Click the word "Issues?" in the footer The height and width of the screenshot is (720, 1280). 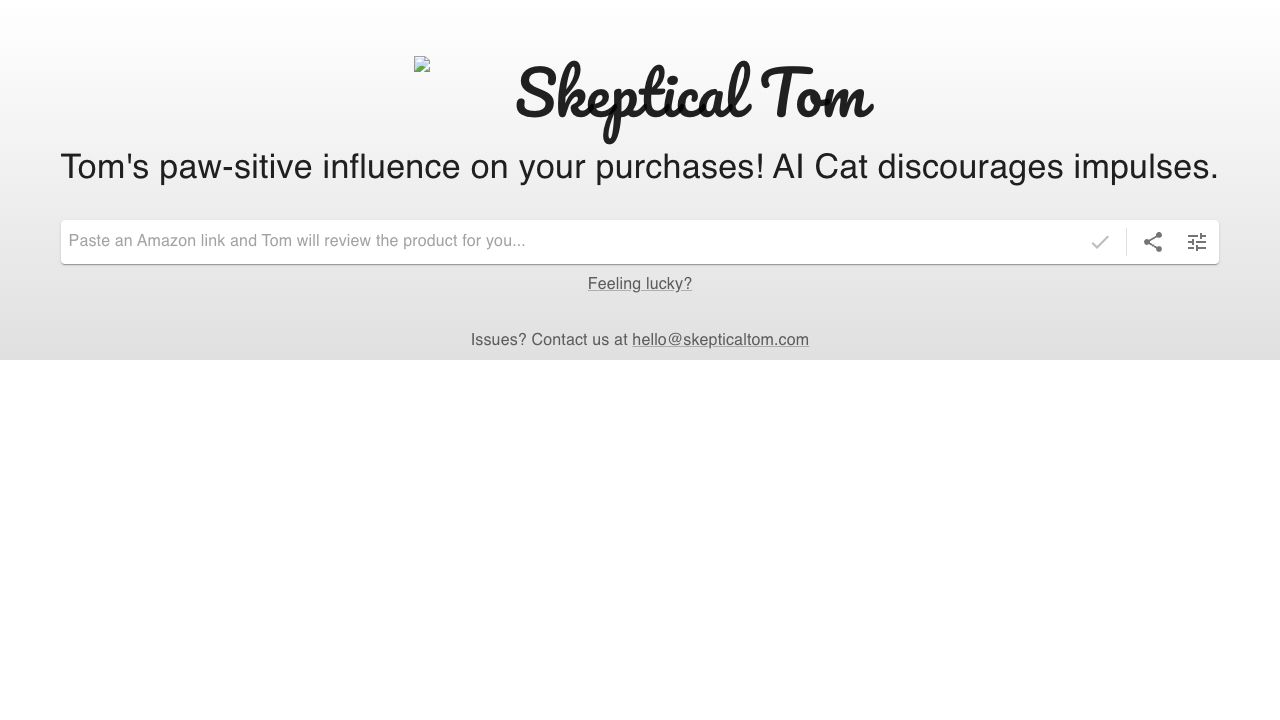[x=498, y=340]
